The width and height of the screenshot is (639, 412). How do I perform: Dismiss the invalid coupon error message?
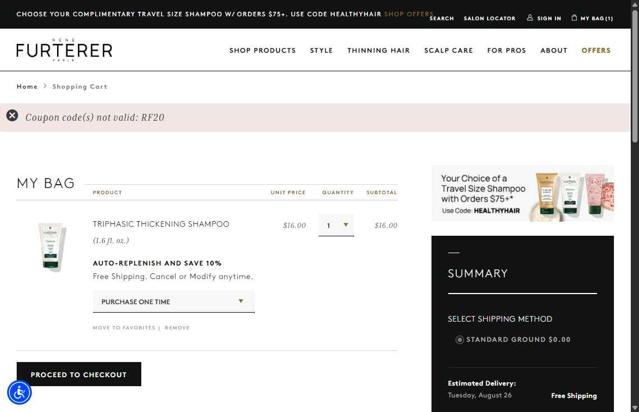12,116
